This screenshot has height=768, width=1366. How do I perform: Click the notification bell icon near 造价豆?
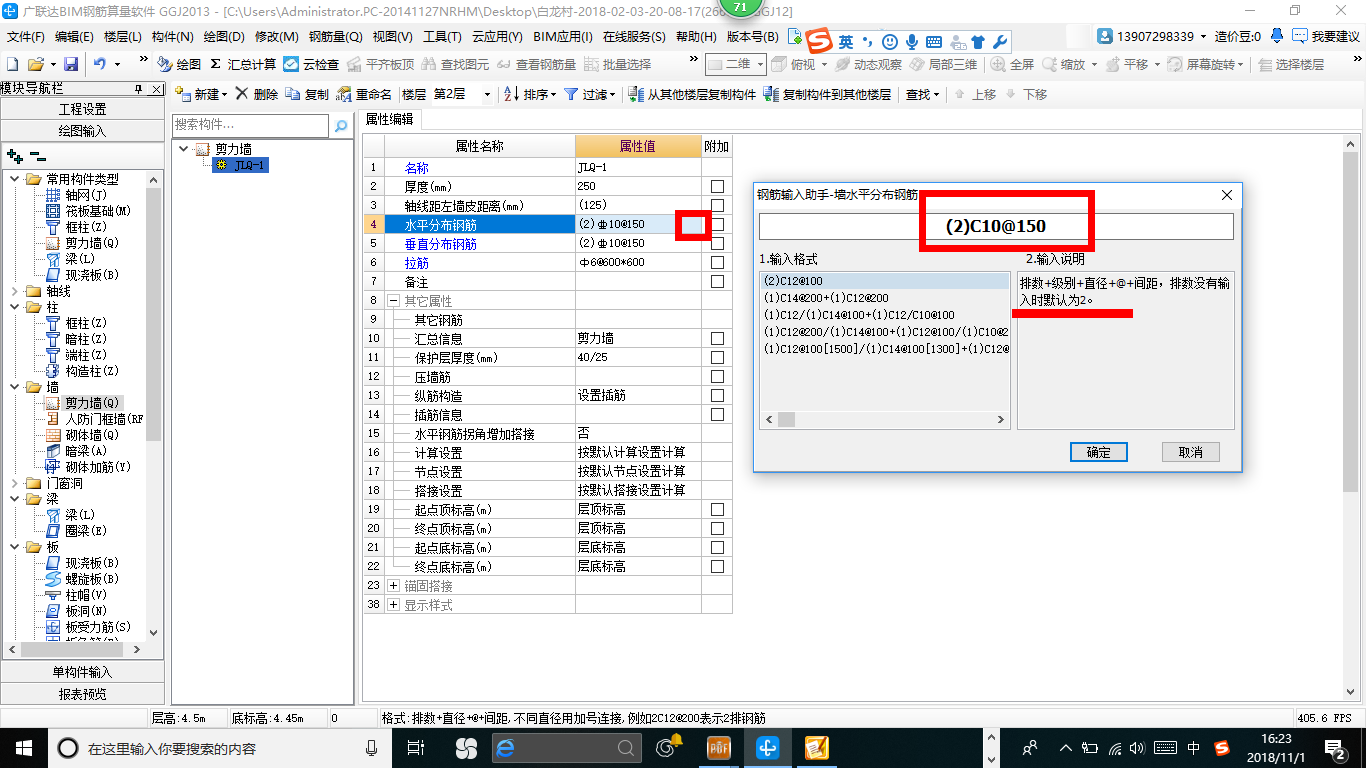pyautogui.click(x=1277, y=36)
